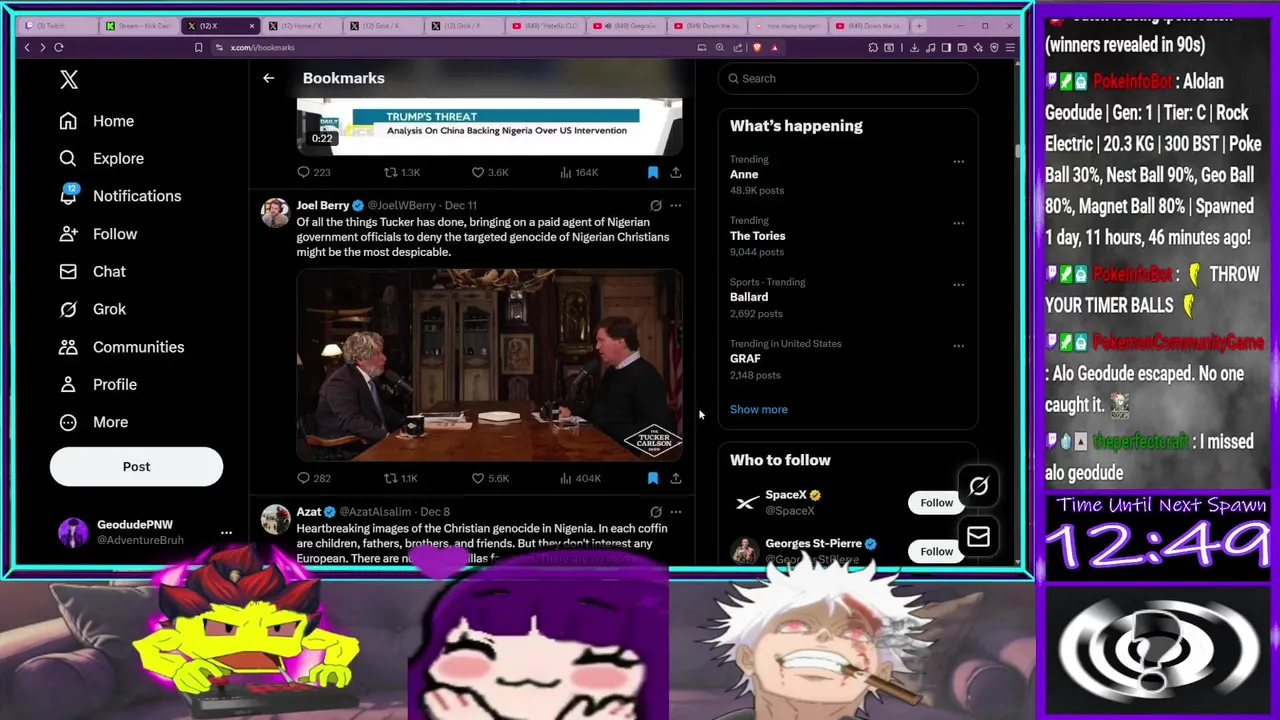Click Joel Berry's avatar

coord(275,212)
